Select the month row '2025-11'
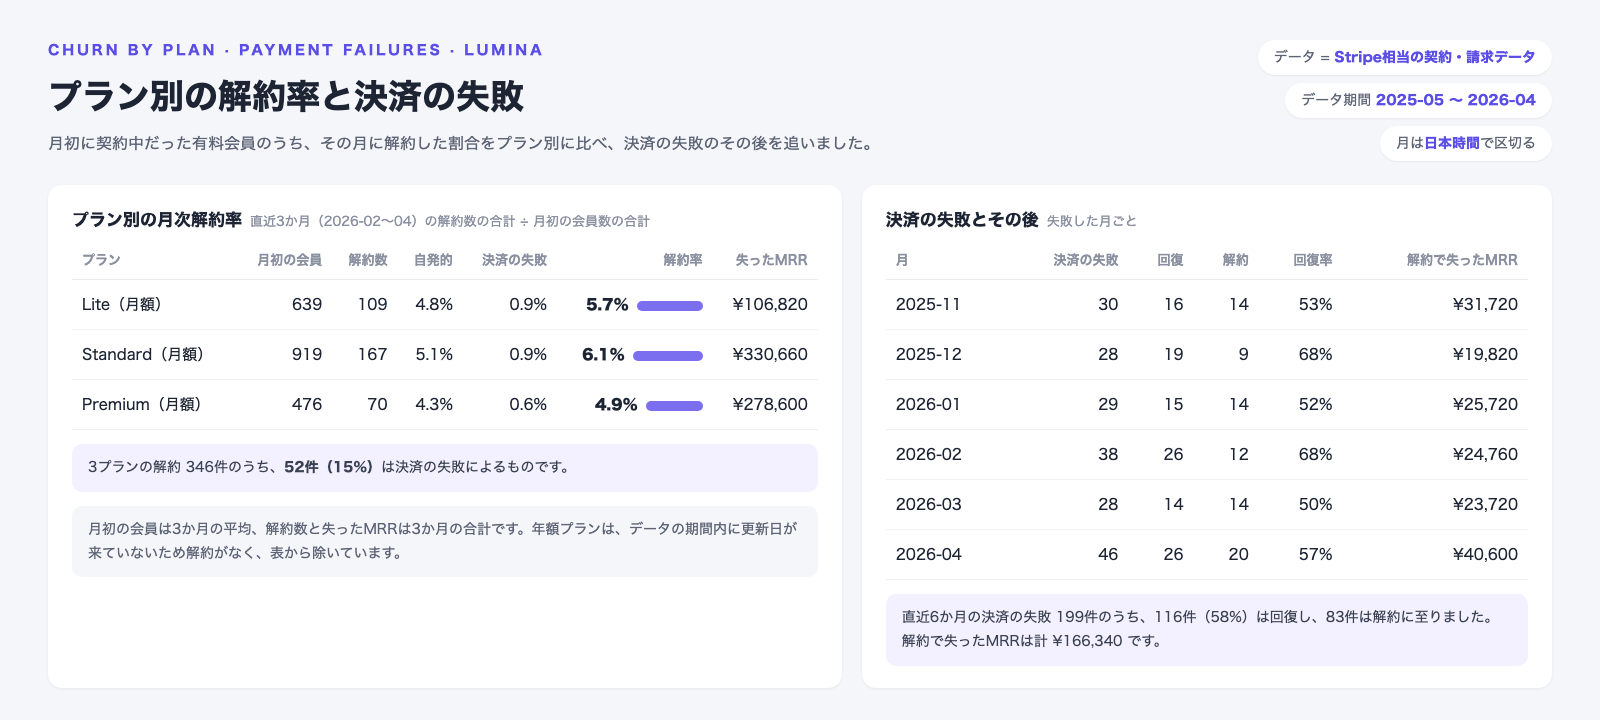The width and height of the screenshot is (1600, 720). (1207, 305)
